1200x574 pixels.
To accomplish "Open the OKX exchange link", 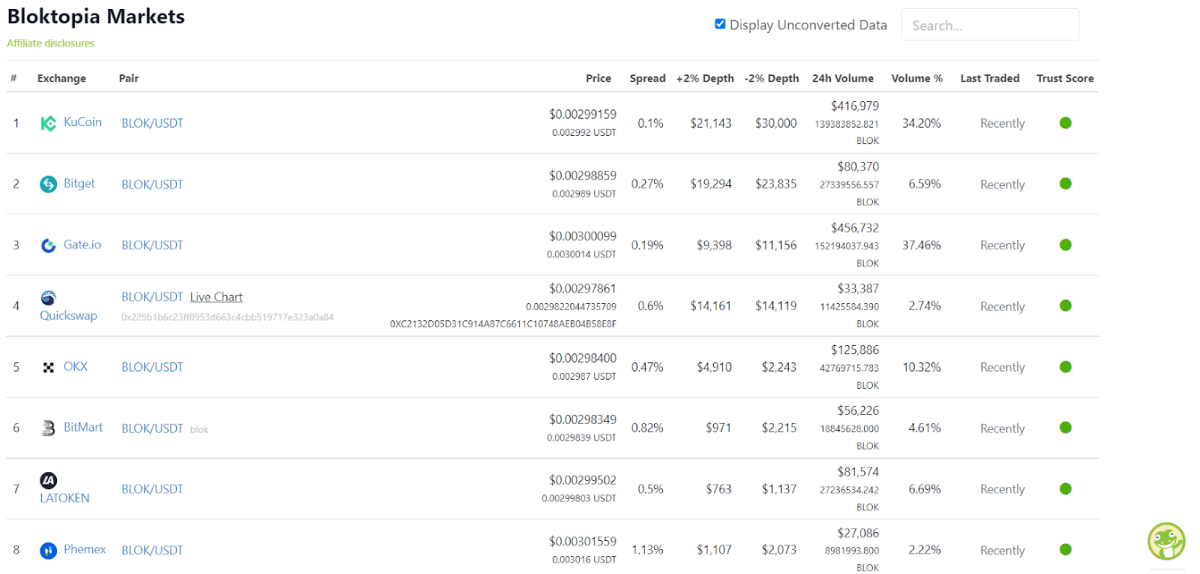I will tap(76, 366).
